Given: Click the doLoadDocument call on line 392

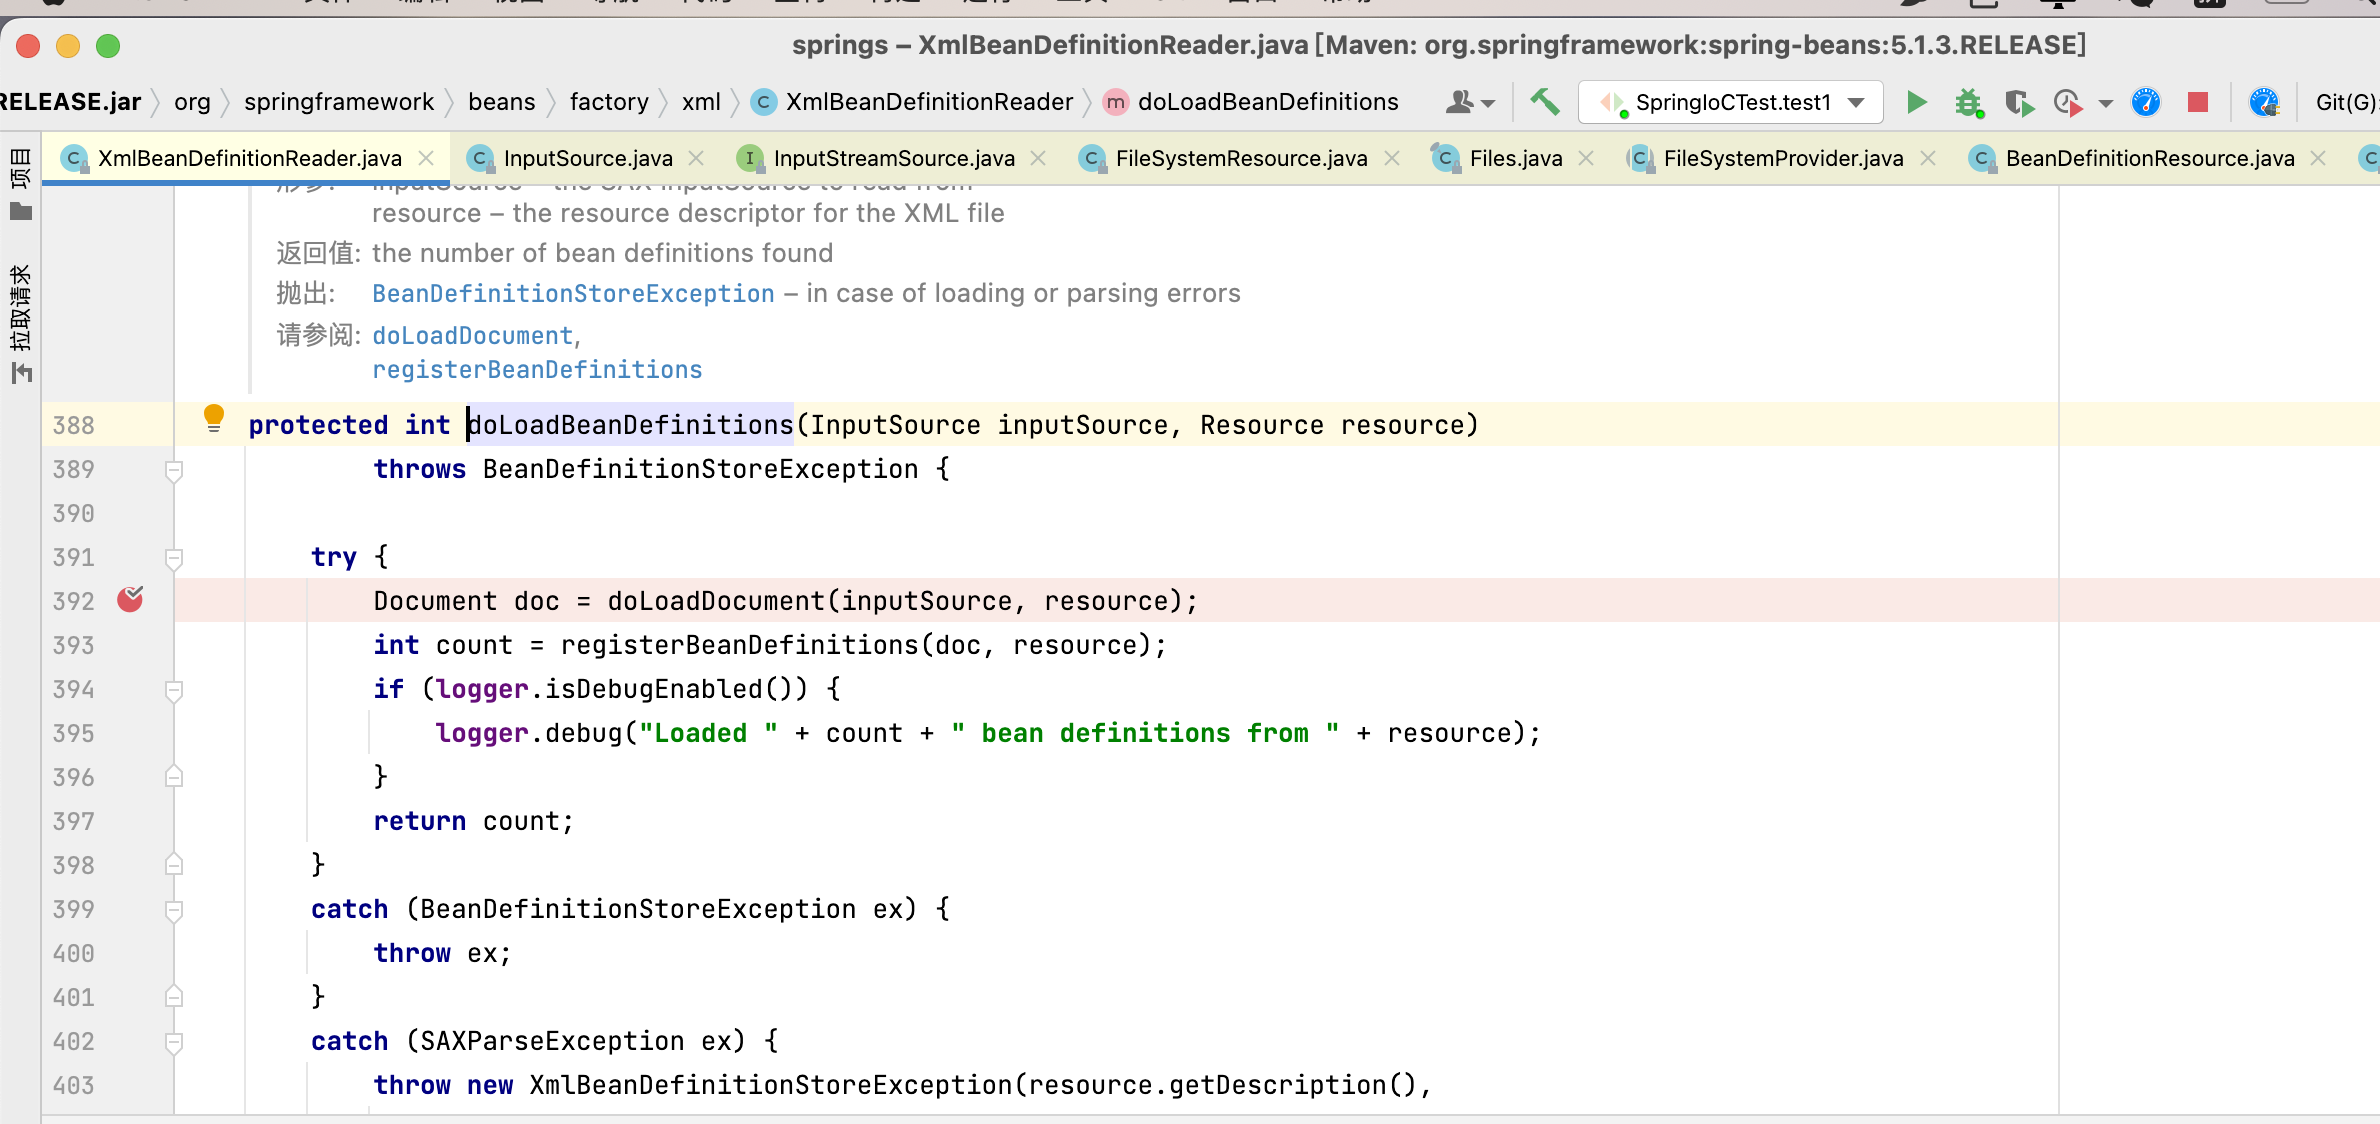Looking at the screenshot, I should coord(716,601).
